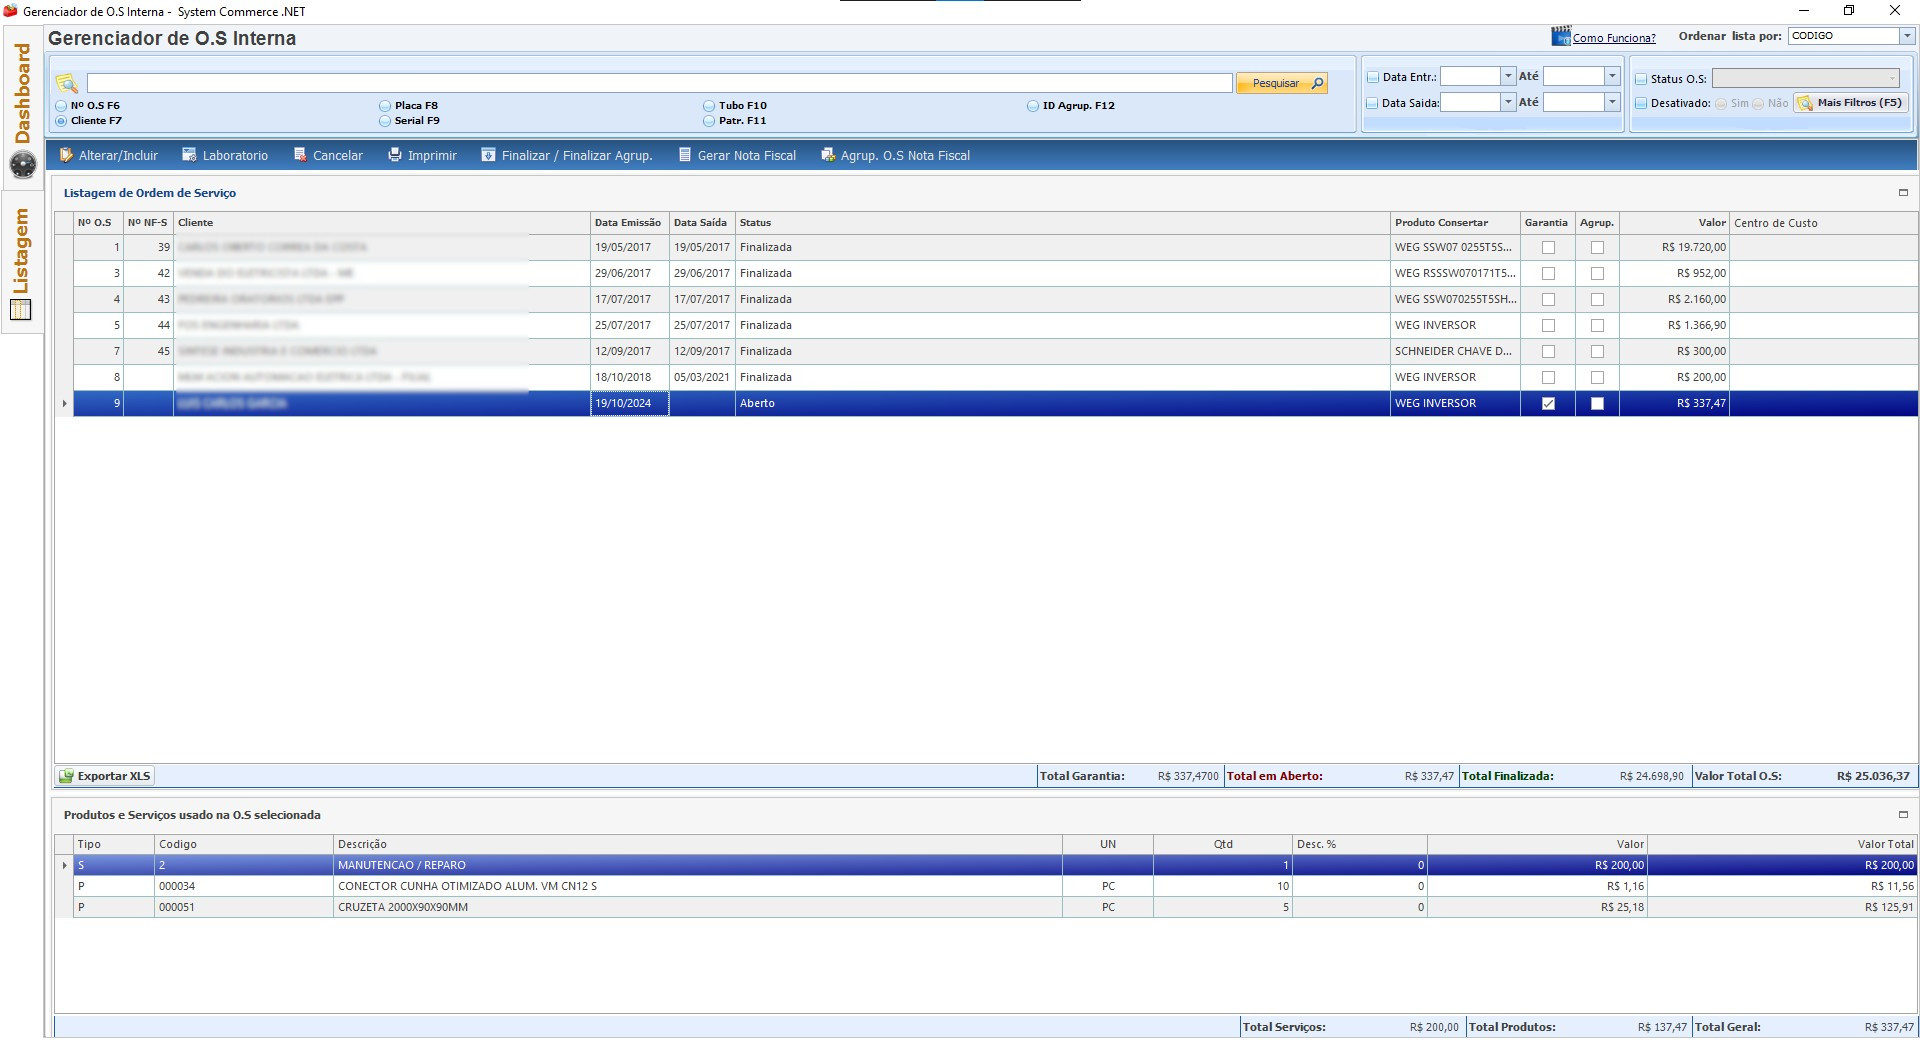1920x1040 pixels.
Task: Open Laboratorio from the toolbar
Action: 189,155
